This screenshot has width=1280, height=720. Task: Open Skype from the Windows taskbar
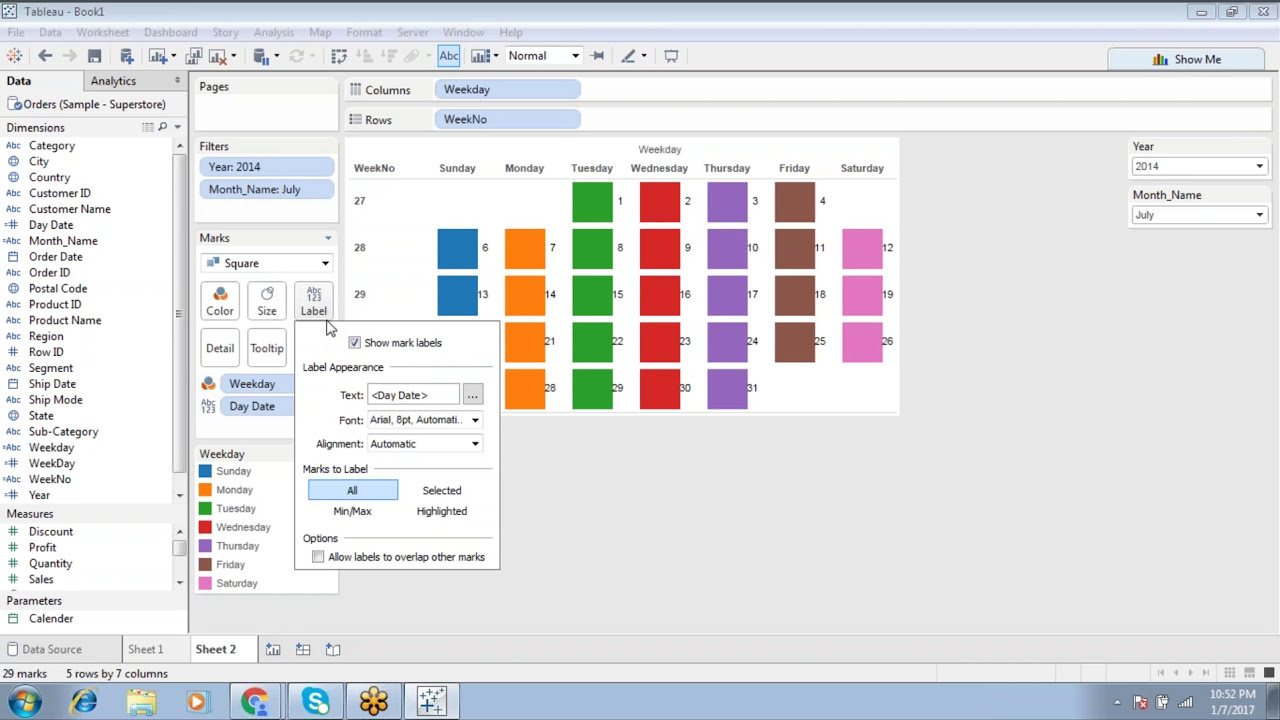pyautogui.click(x=316, y=701)
